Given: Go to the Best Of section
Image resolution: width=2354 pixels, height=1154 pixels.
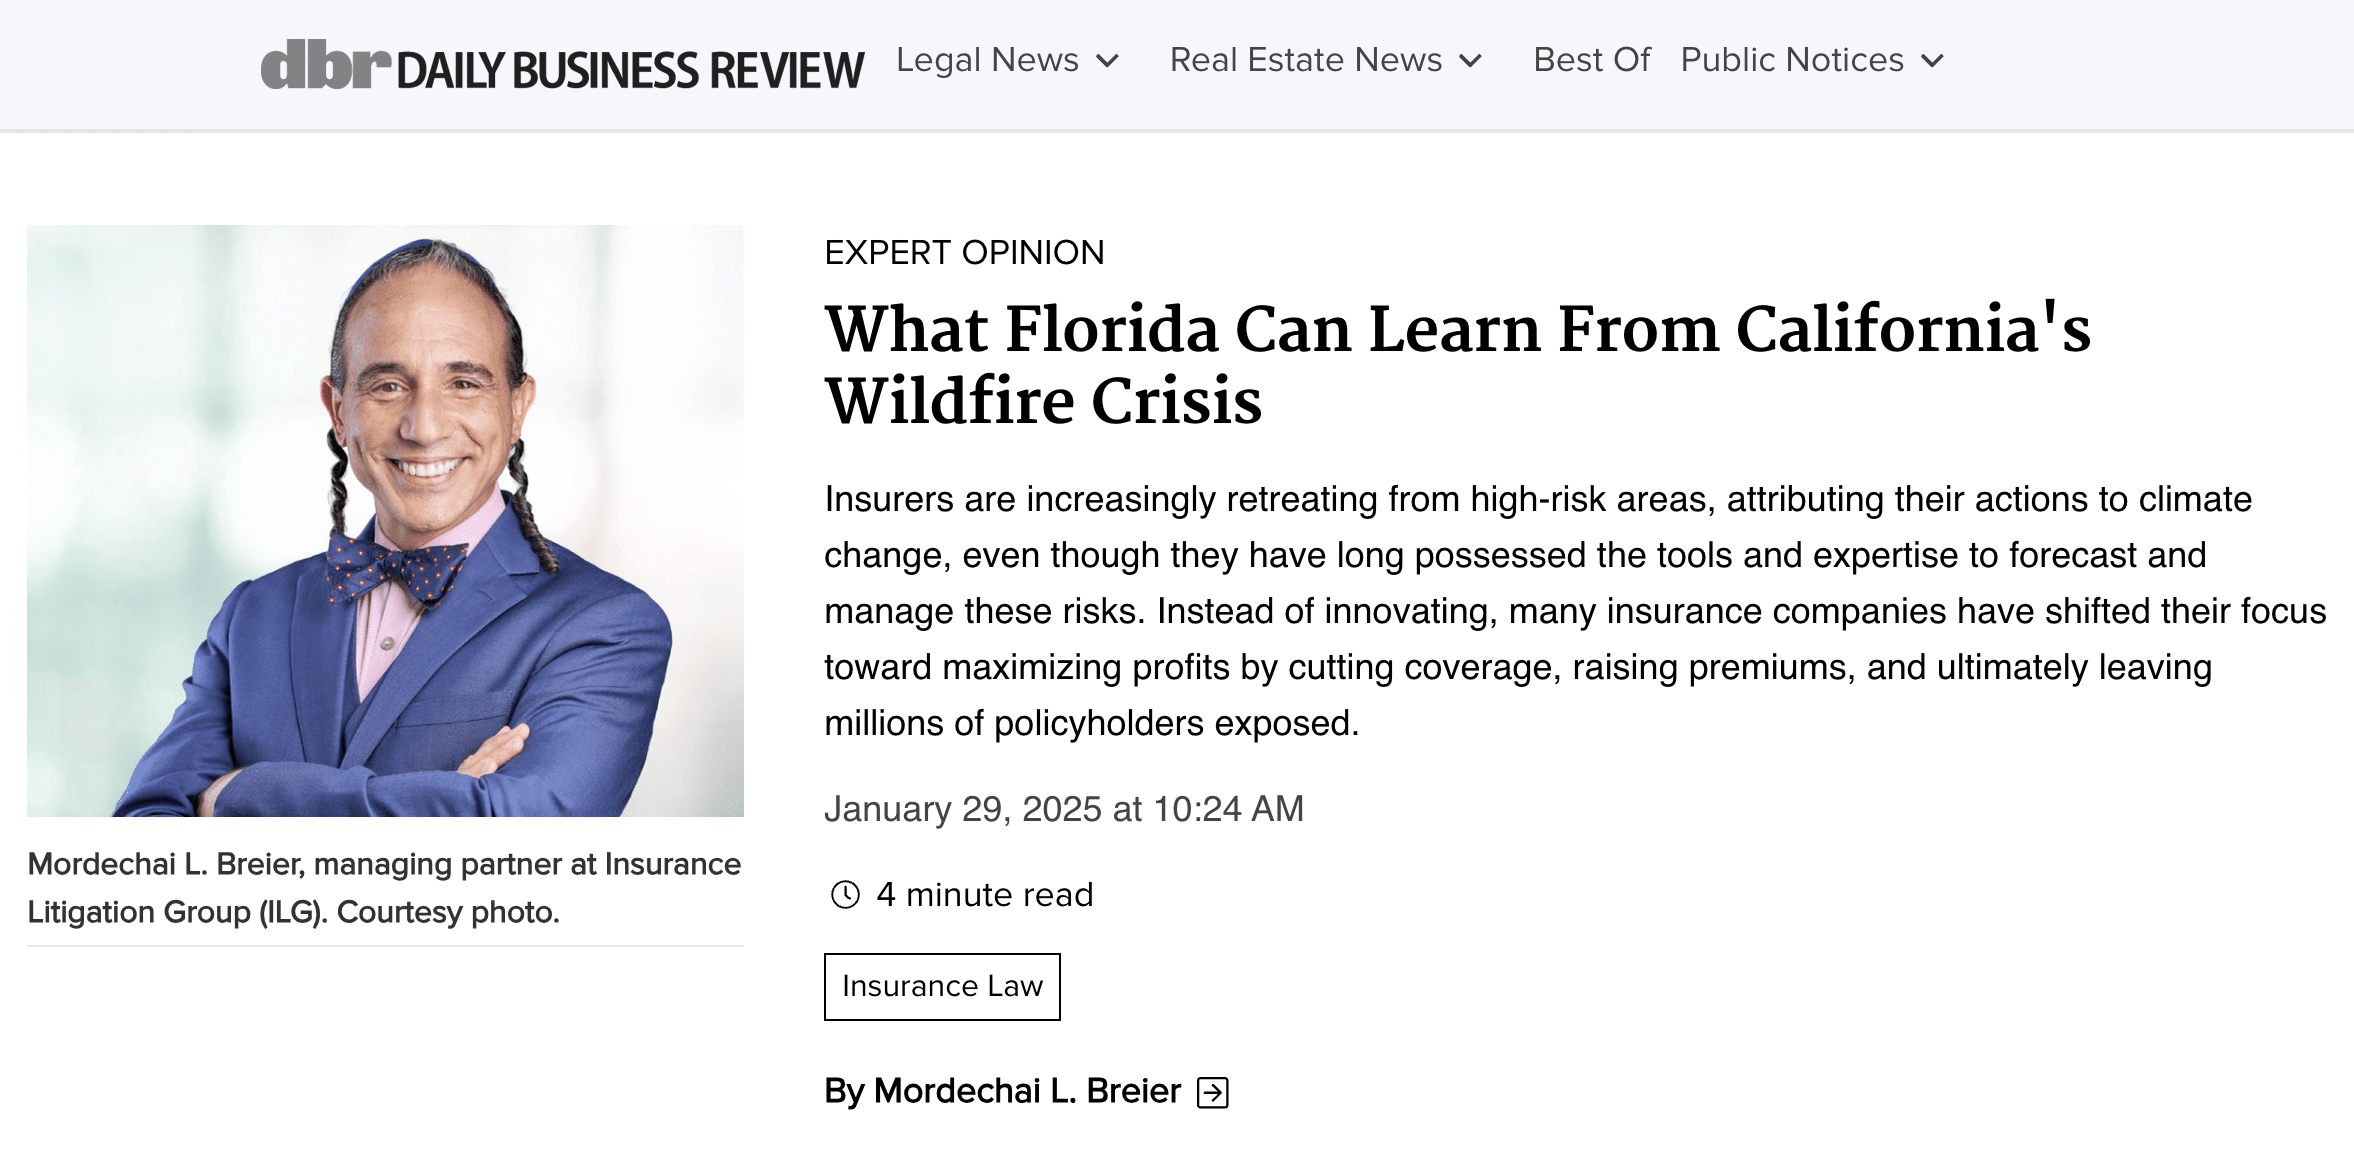Looking at the screenshot, I should (x=1592, y=60).
